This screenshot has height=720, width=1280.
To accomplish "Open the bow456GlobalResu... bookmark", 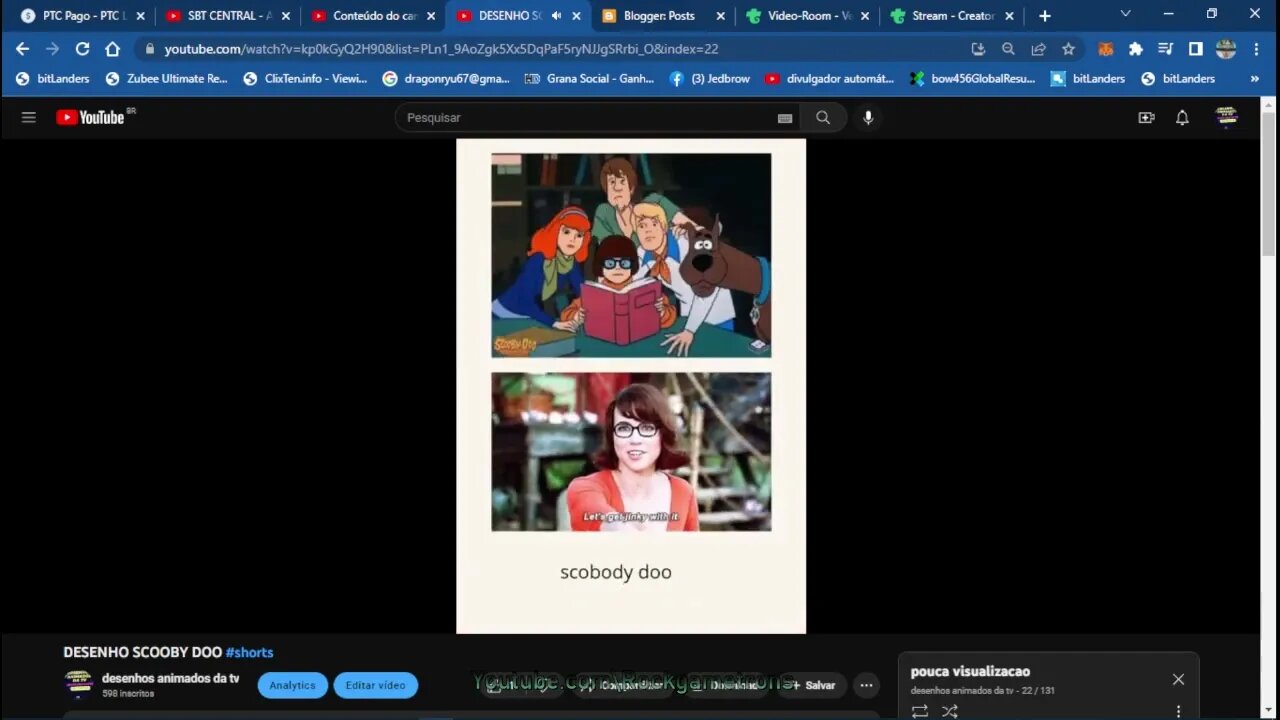I will (x=972, y=78).
